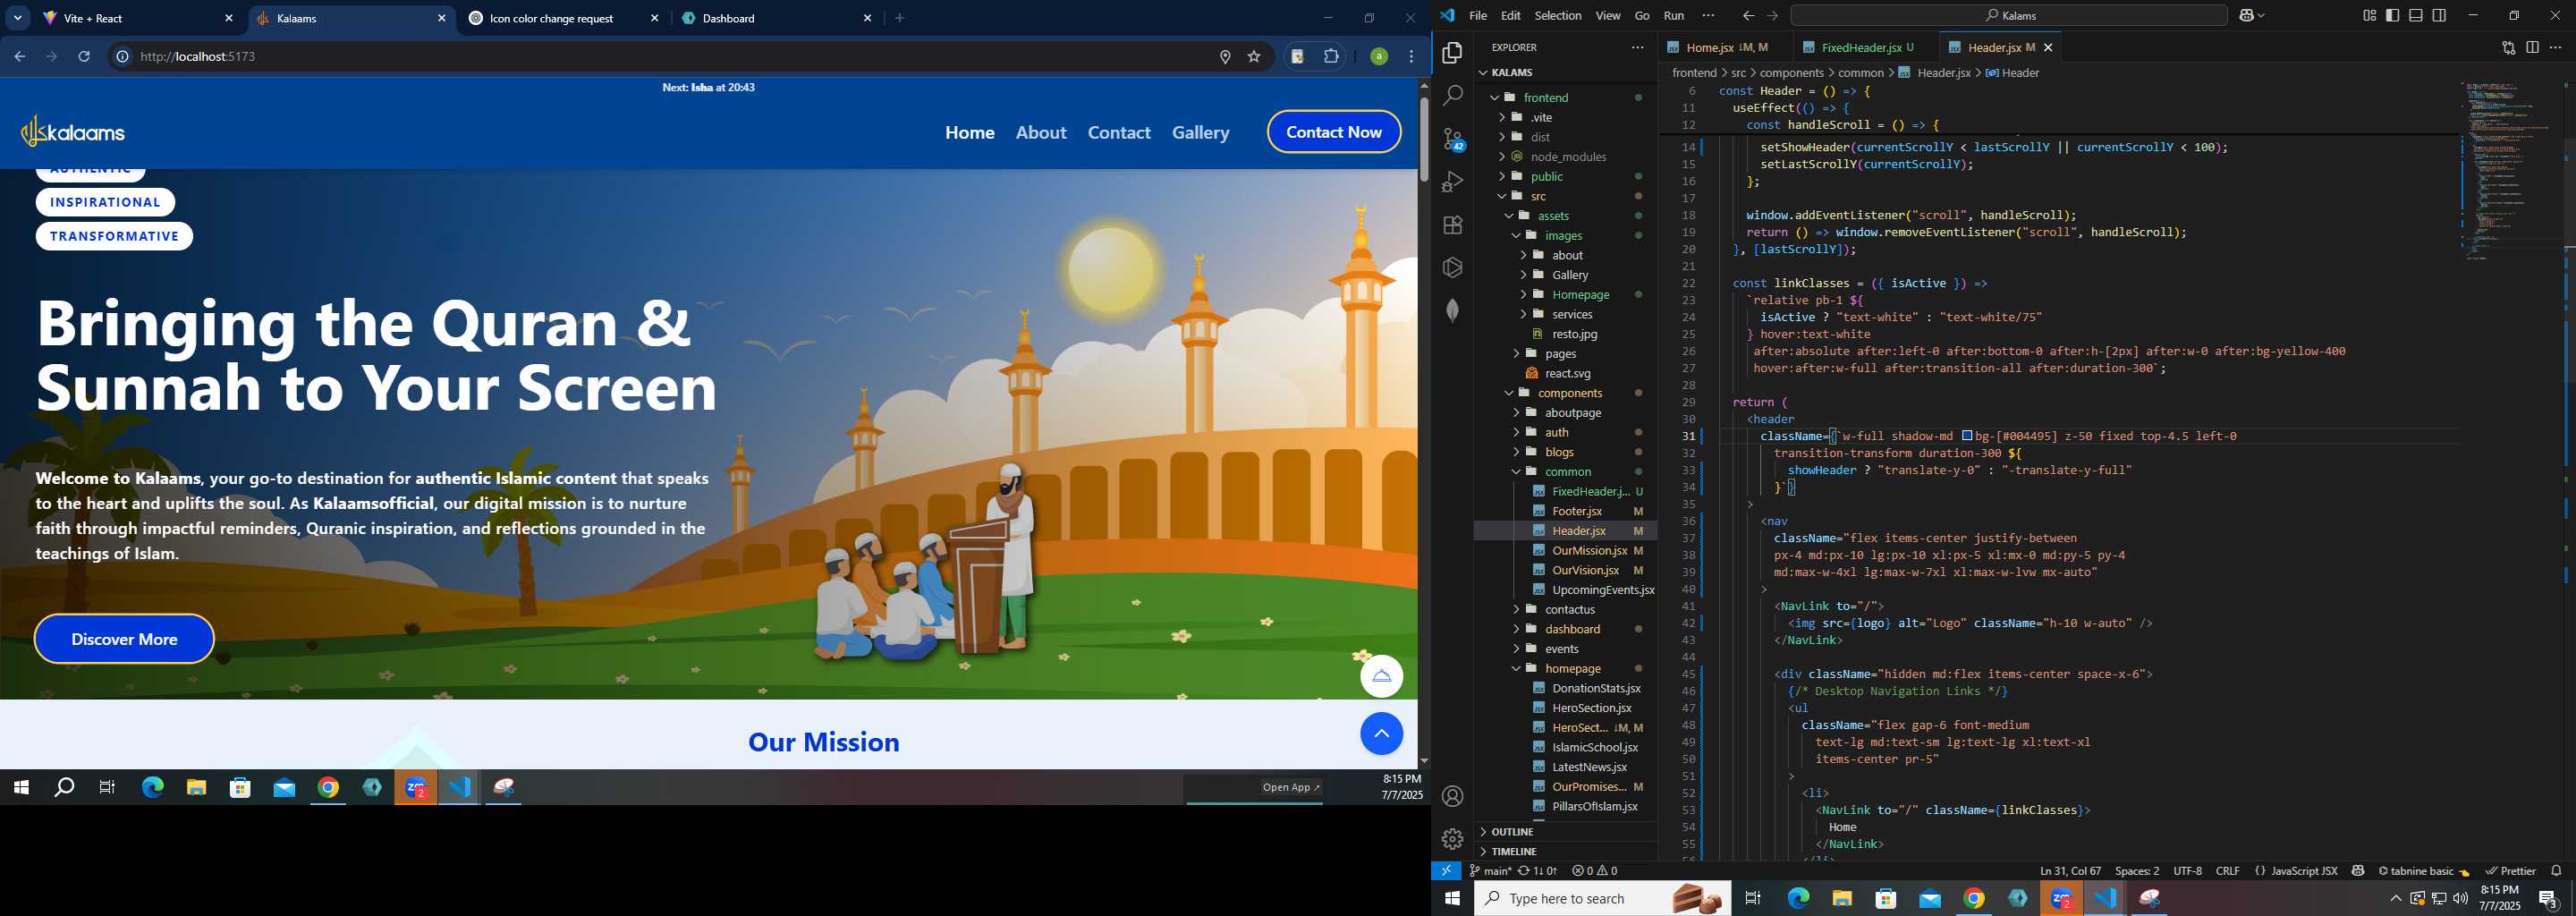Screen dimensions: 2576x916
Task: Switch to Icon color change request tab
Action: pyautogui.click(x=563, y=18)
